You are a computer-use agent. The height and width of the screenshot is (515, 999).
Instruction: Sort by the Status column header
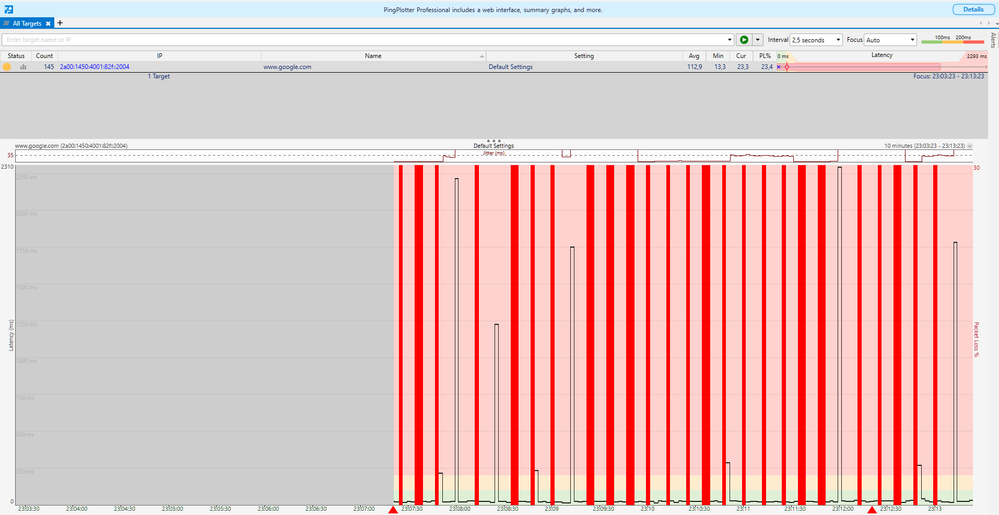coord(16,56)
